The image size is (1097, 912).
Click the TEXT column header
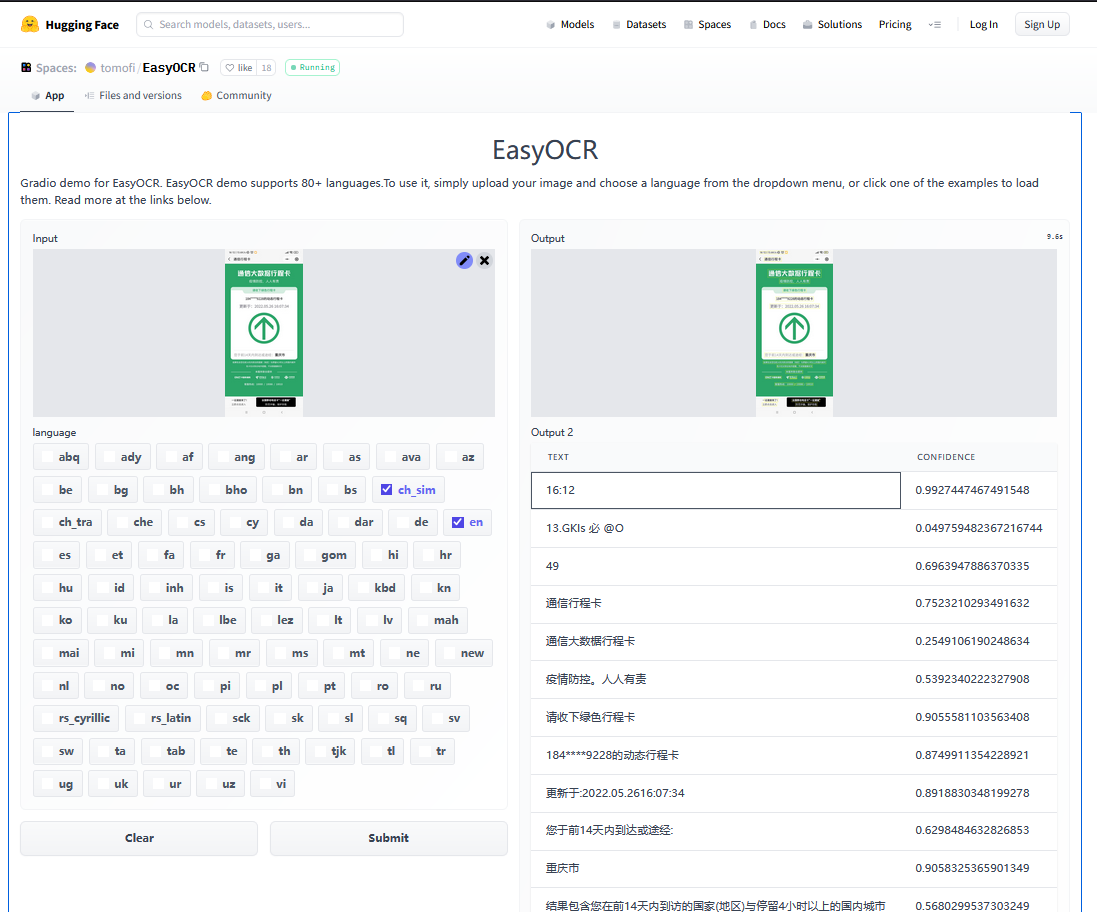pos(558,457)
